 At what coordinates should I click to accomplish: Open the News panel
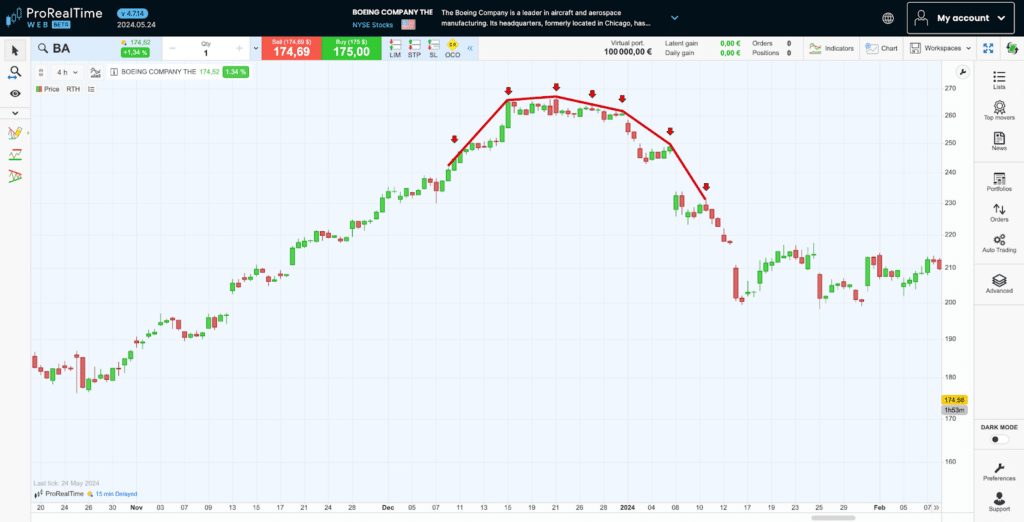click(x=999, y=141)
